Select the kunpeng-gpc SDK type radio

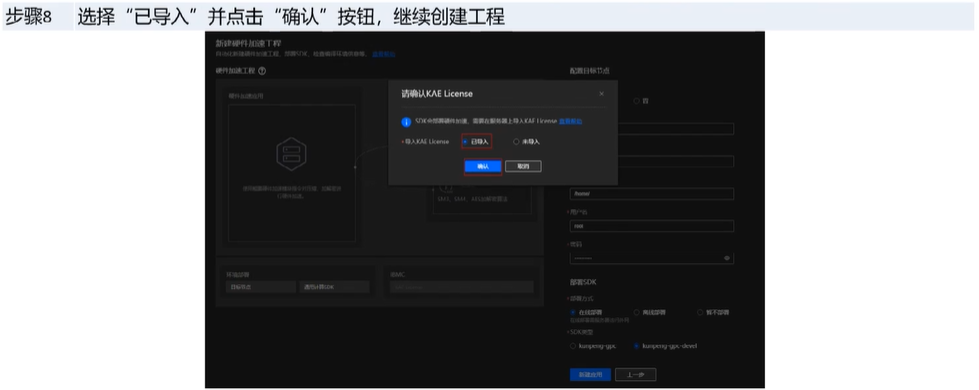click(x=573, y=346)
